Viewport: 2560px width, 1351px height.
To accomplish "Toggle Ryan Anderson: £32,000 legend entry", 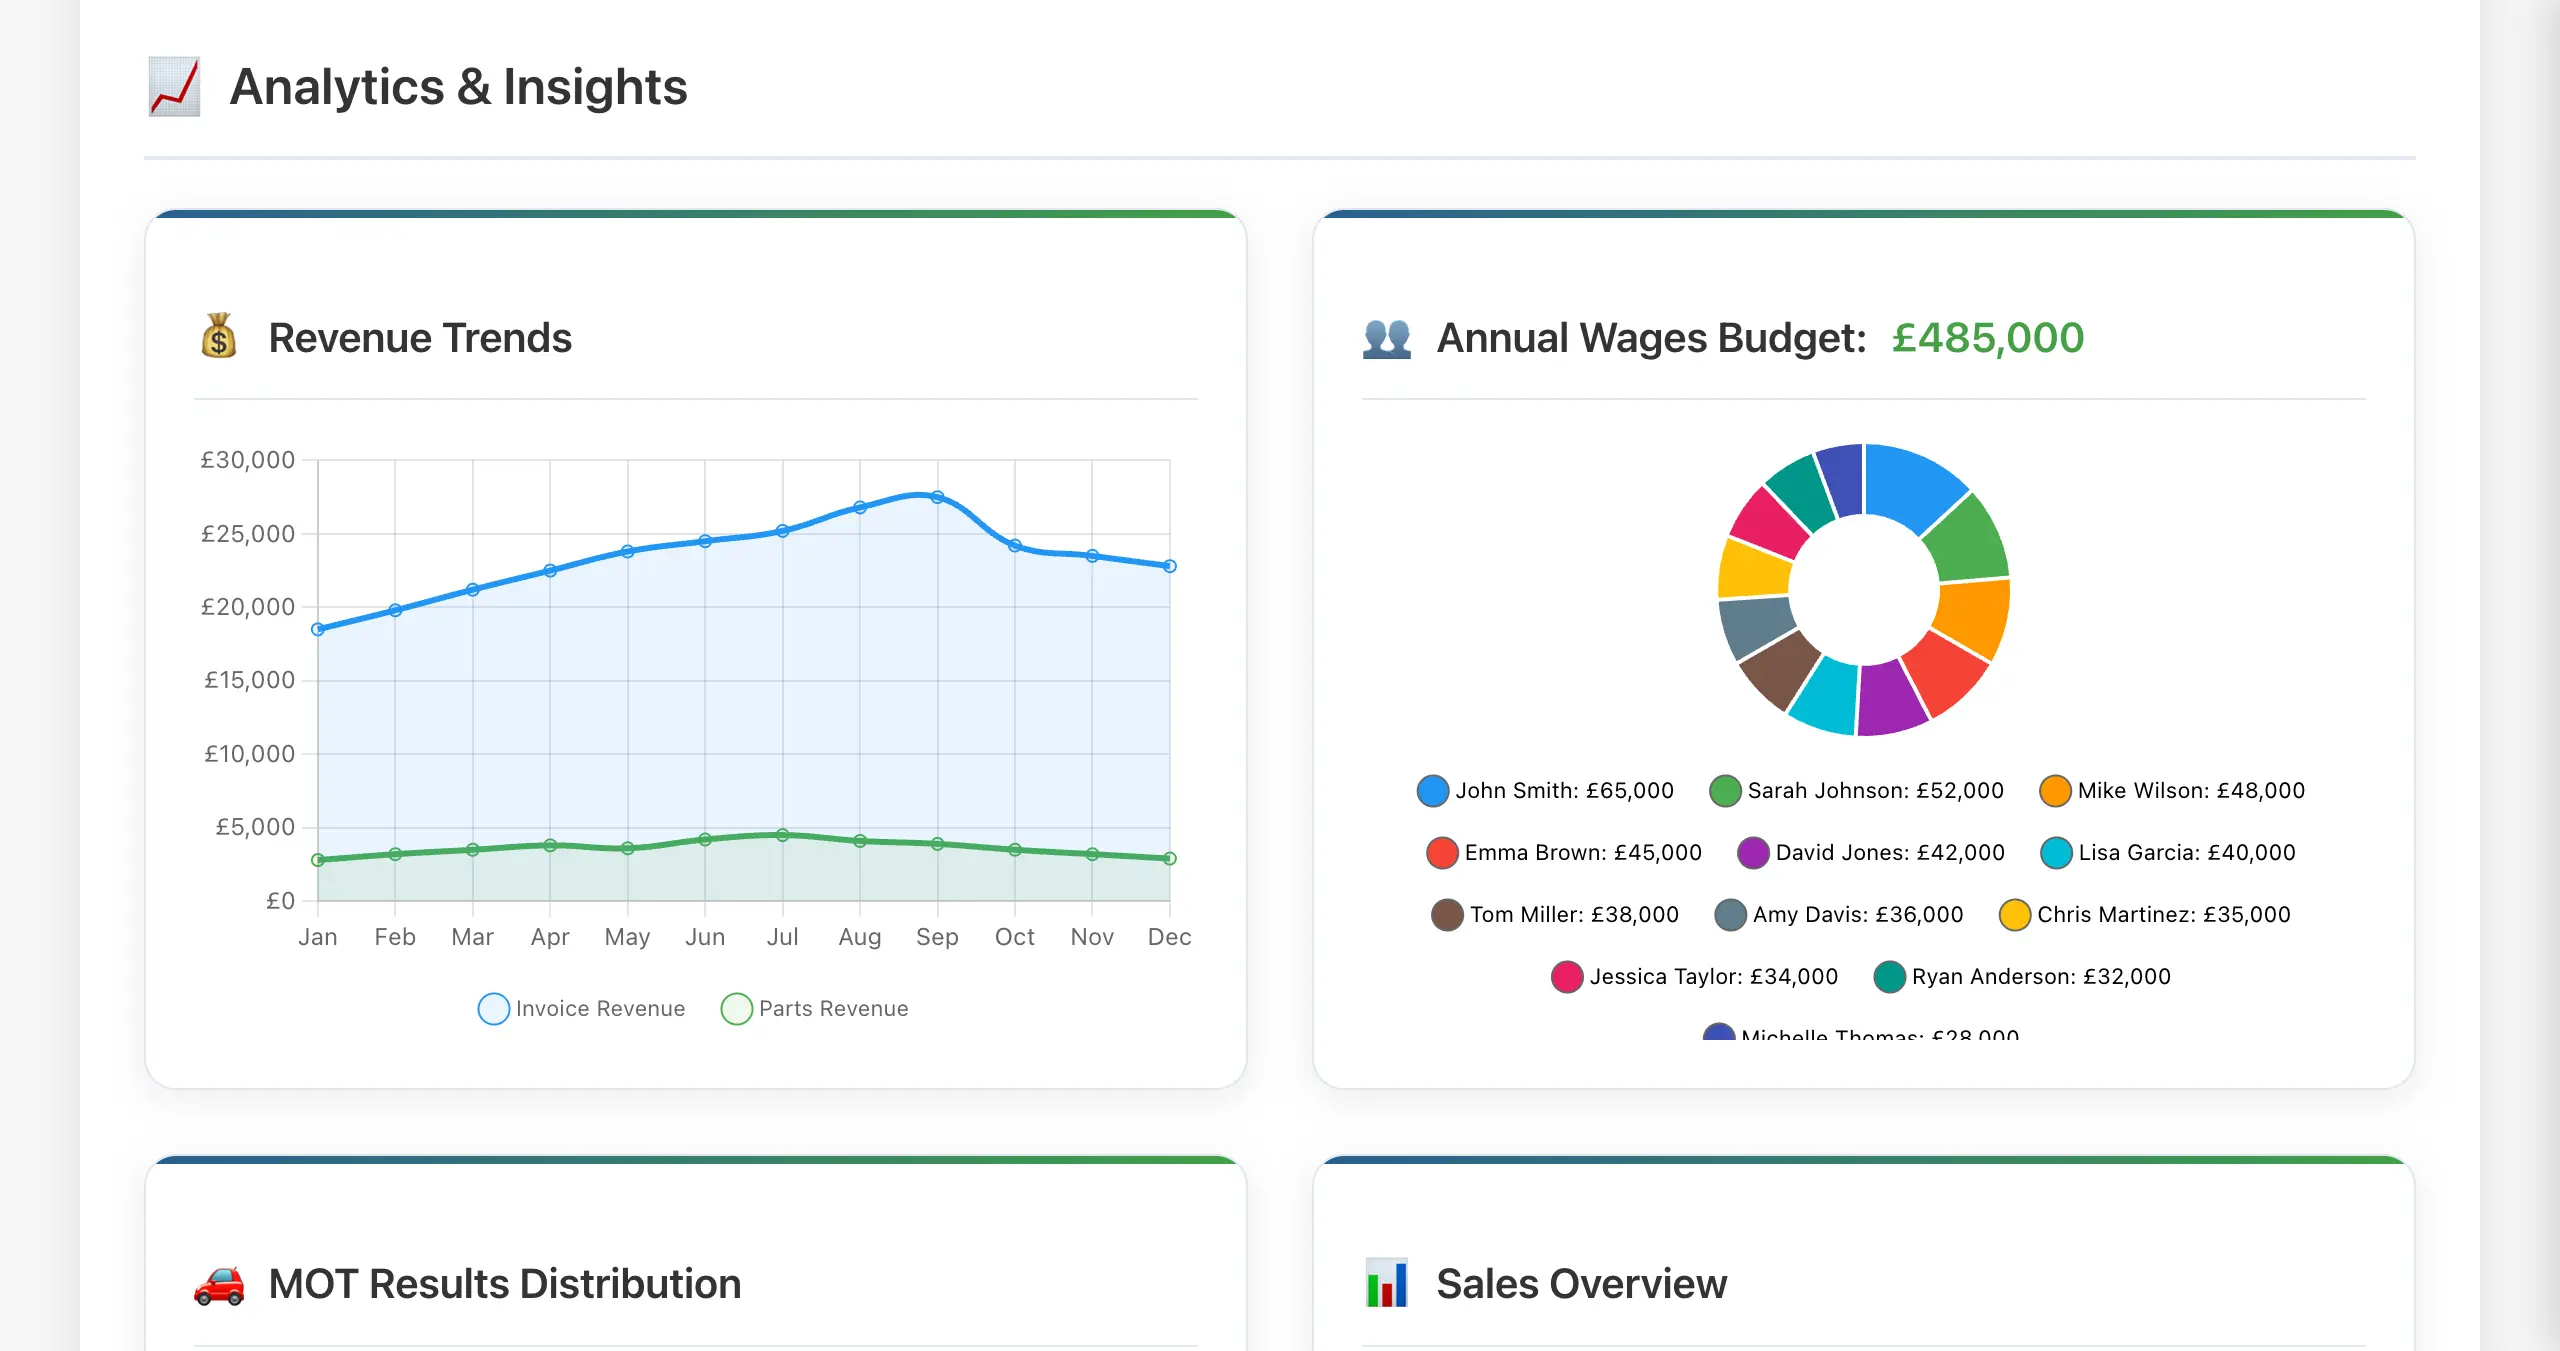I will click(x=2021, y=976).
